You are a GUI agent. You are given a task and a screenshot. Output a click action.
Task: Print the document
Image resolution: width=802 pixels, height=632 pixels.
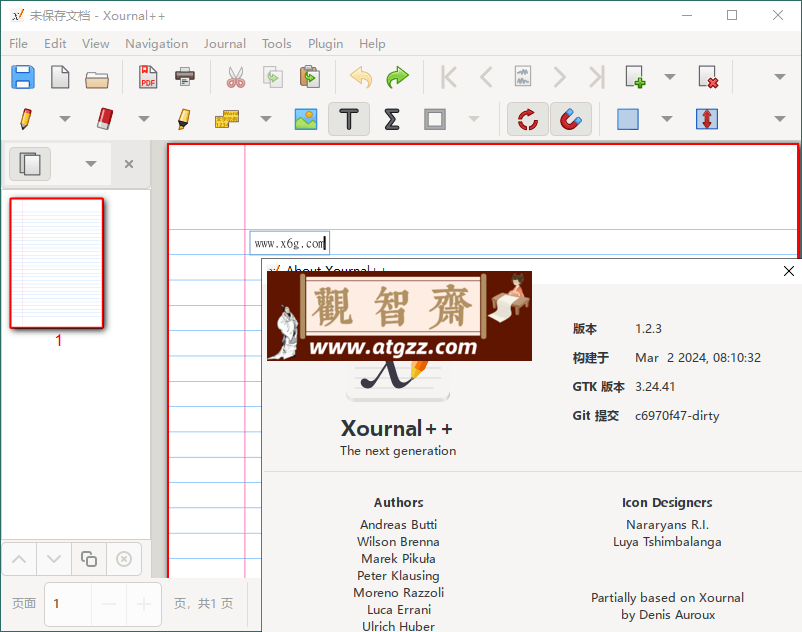point(185,77)
